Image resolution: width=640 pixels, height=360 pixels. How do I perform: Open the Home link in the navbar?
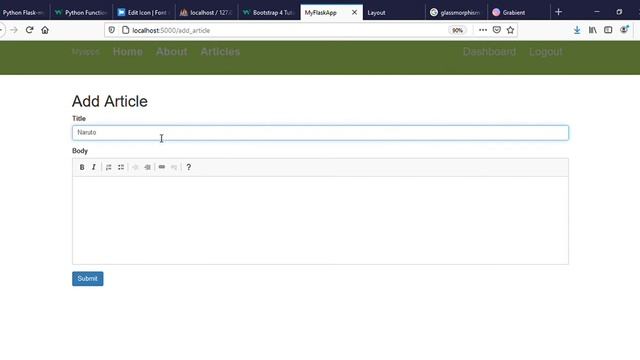coord(128,52)
